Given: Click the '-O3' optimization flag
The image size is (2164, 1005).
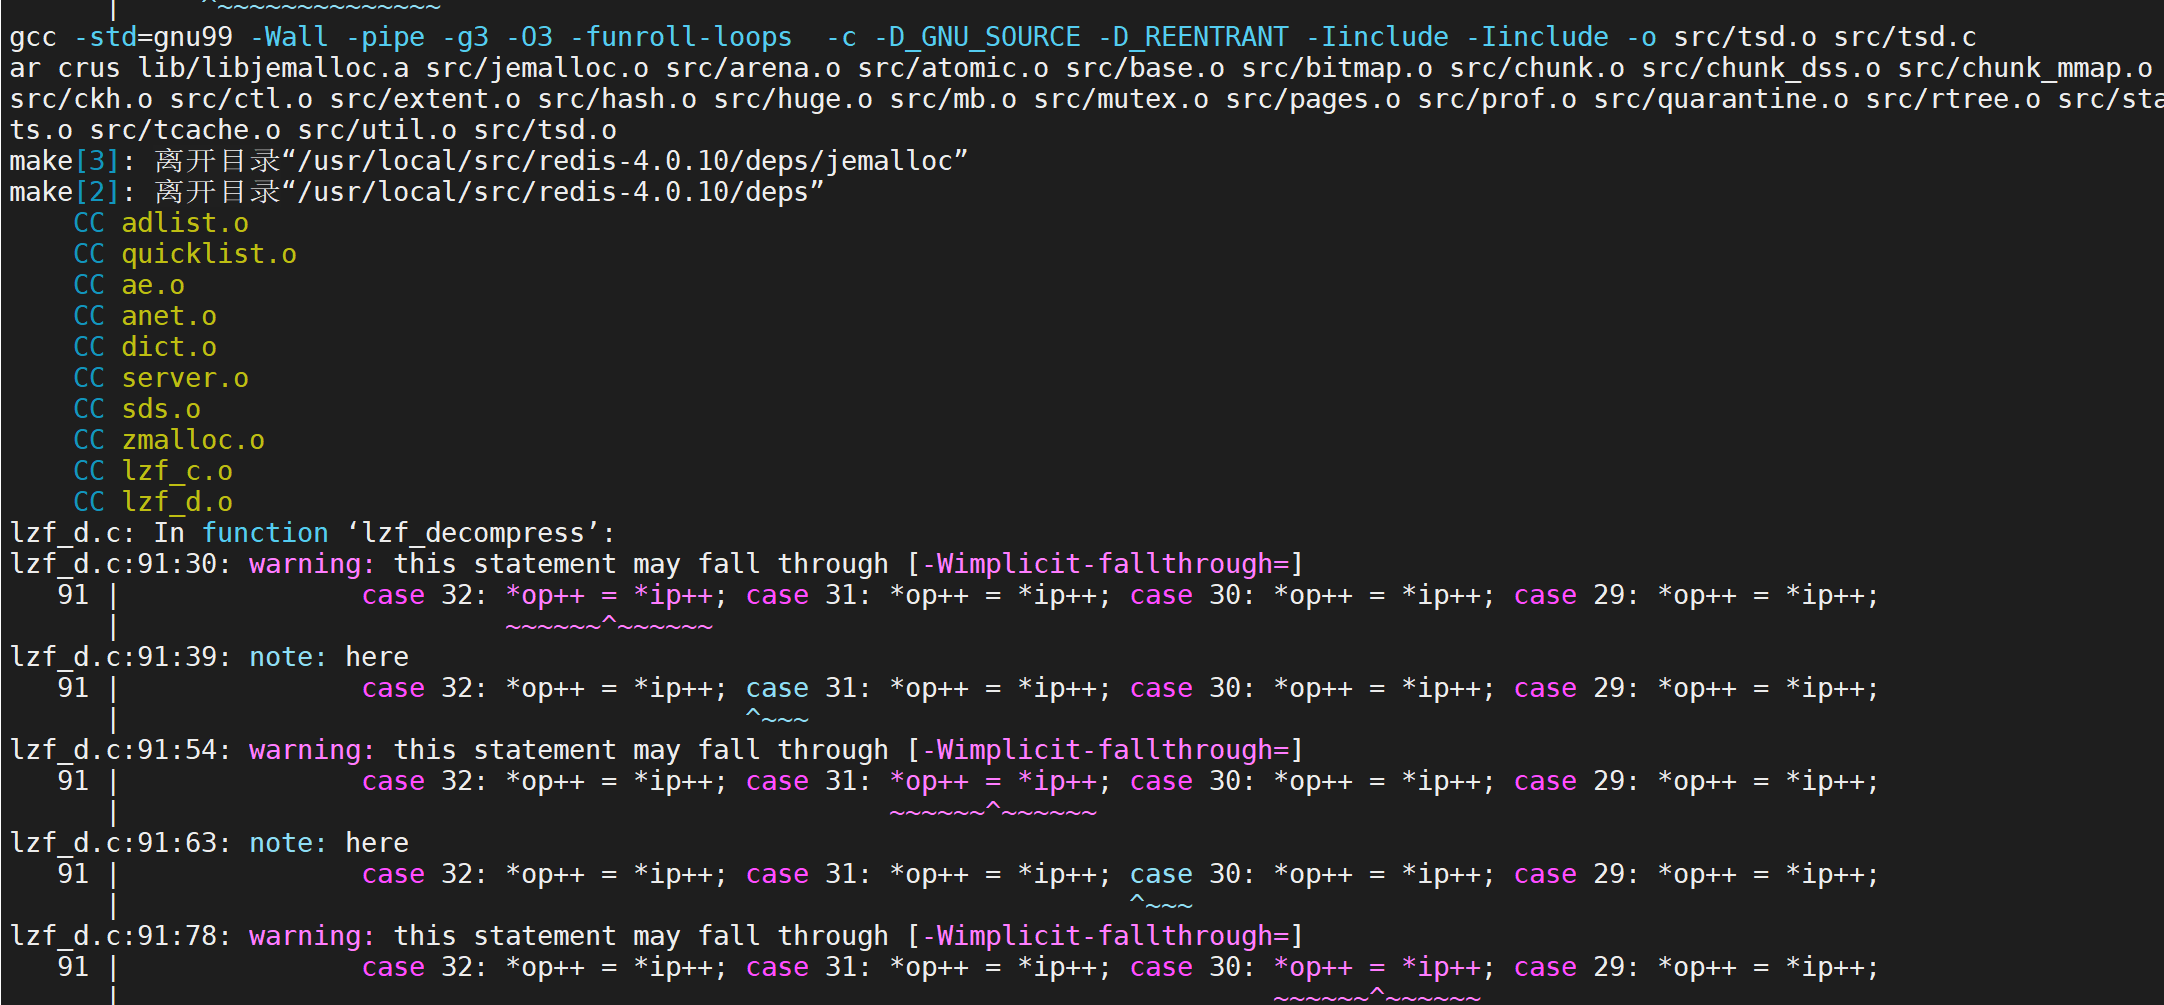Looking at the screenshot, I should 529,38.
